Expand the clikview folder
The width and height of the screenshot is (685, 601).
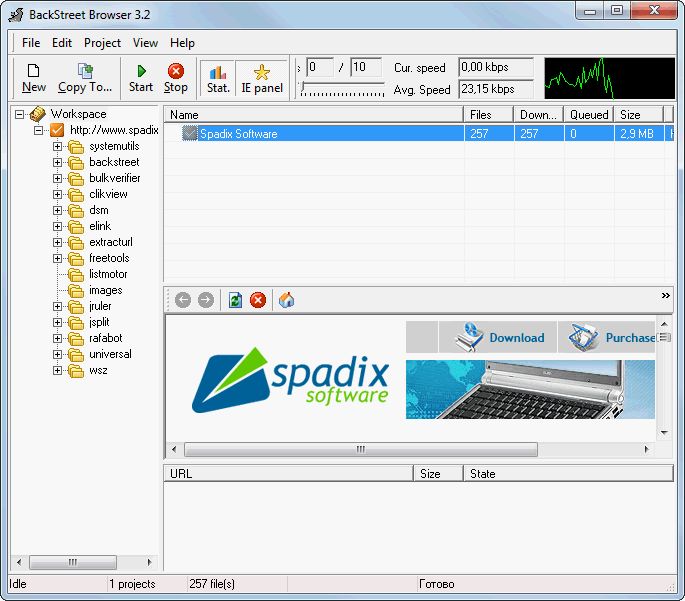[57, 194]
